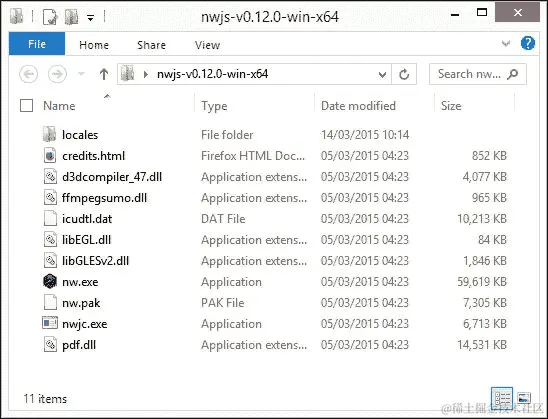
Task: Open the File tab
Action: coord(37,44)
